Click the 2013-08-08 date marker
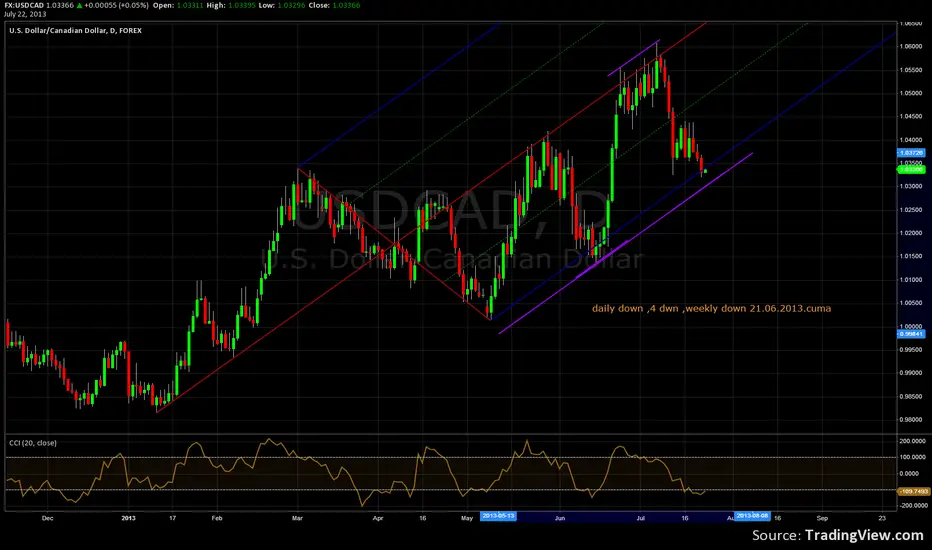The height and width of the screenshot is (550, 932). [752, 516]
